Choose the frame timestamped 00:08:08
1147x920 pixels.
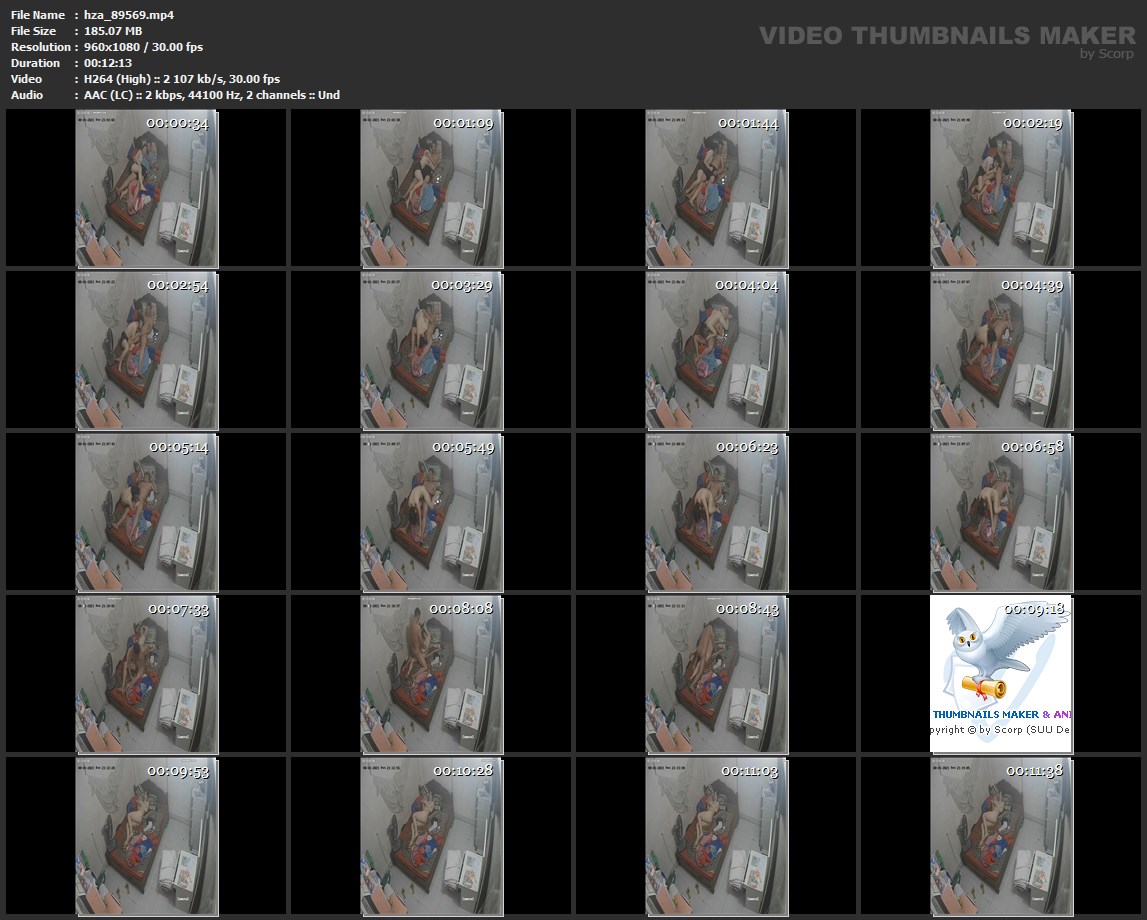click(431, 674)
